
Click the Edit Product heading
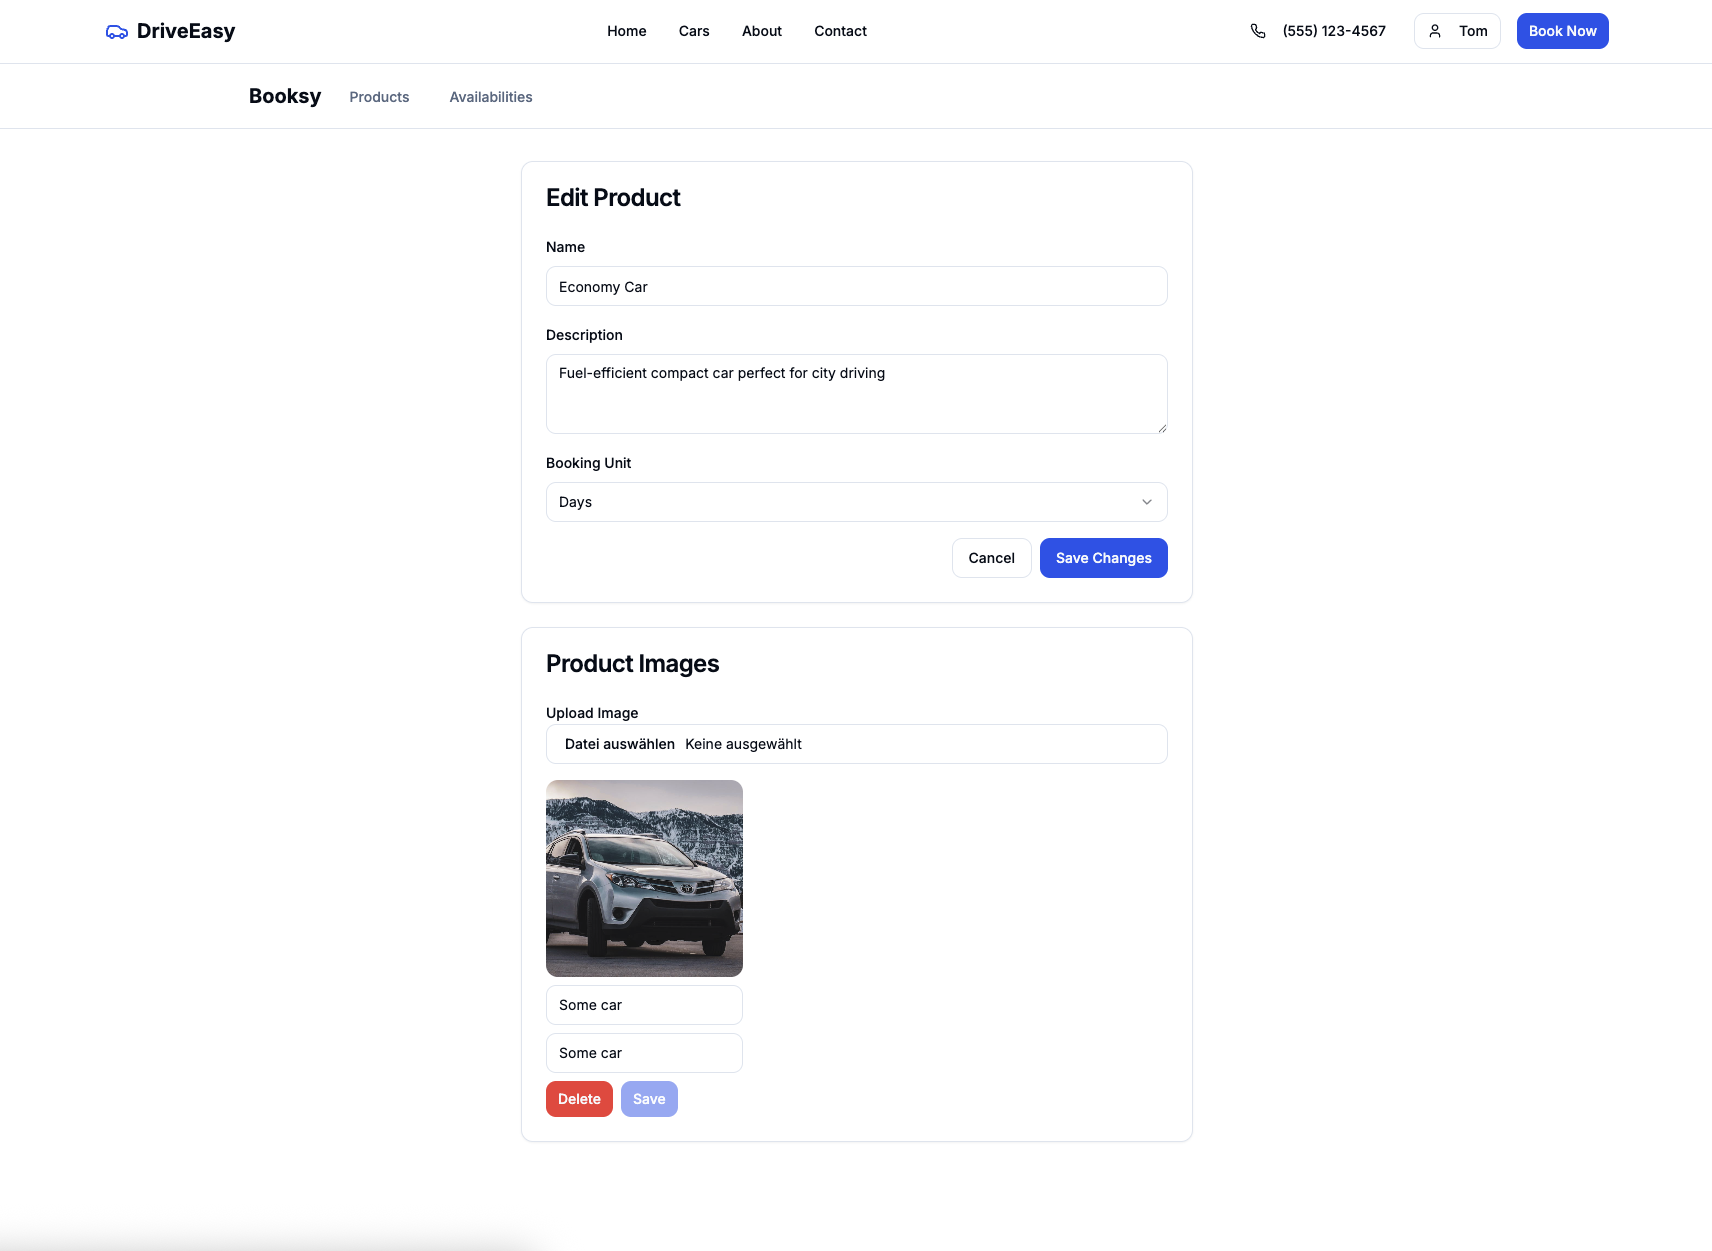pyautogui.click(x=613, y=198)
